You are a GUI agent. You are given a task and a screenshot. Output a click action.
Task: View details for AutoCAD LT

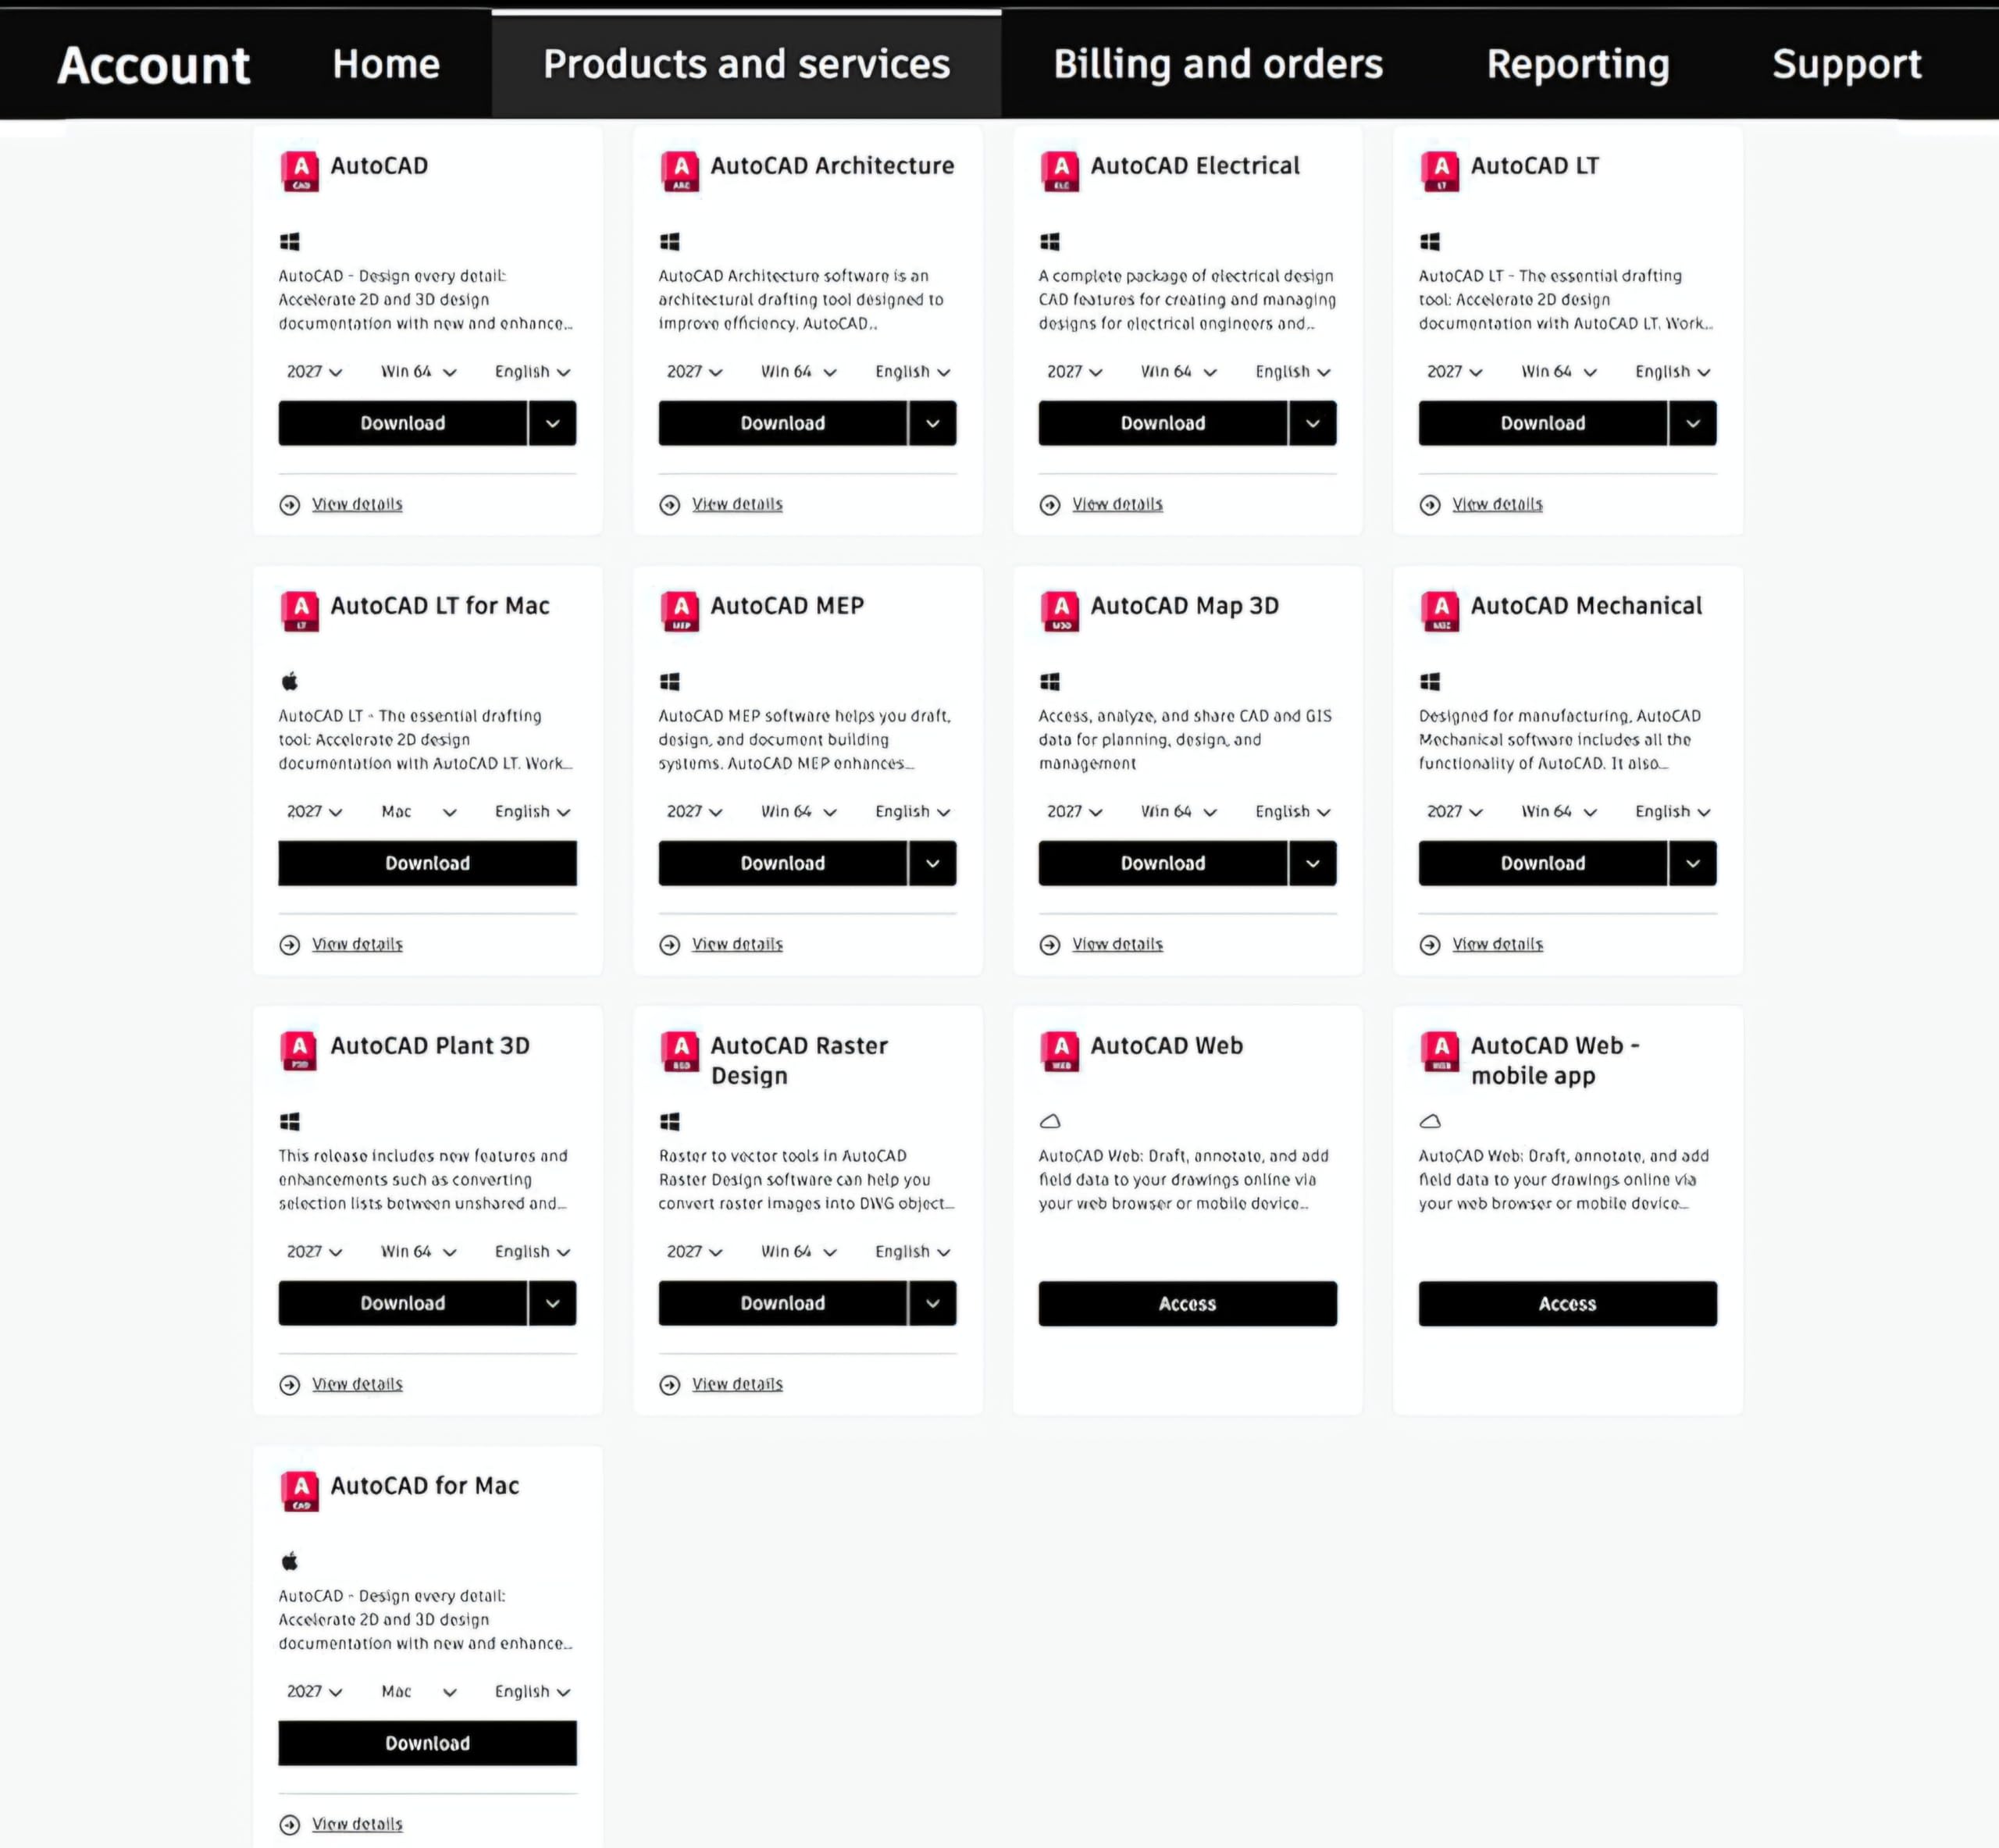1497,504
